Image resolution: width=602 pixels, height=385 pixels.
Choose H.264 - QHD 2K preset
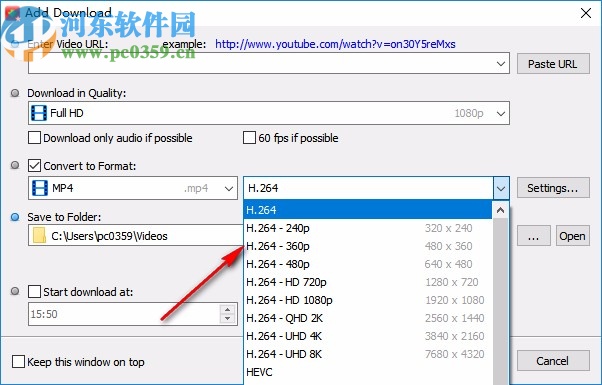tap(368, 318)
